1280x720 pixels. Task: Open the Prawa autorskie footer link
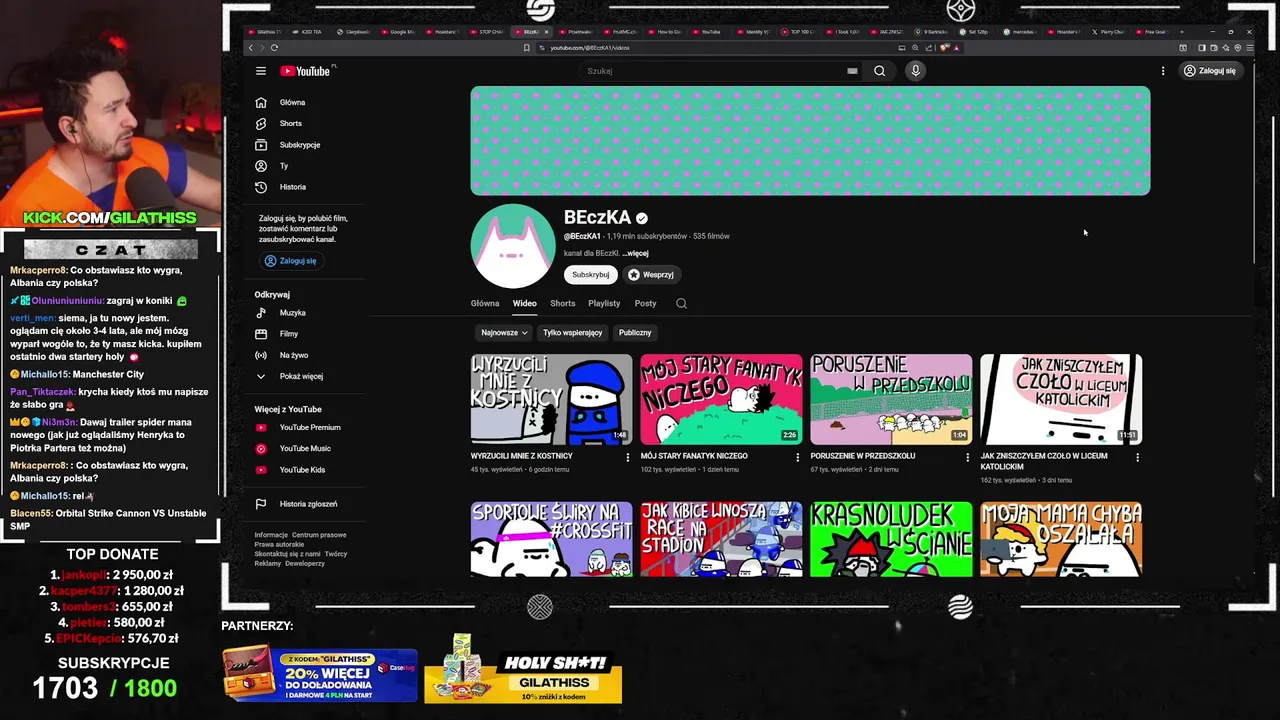[279, 544]
